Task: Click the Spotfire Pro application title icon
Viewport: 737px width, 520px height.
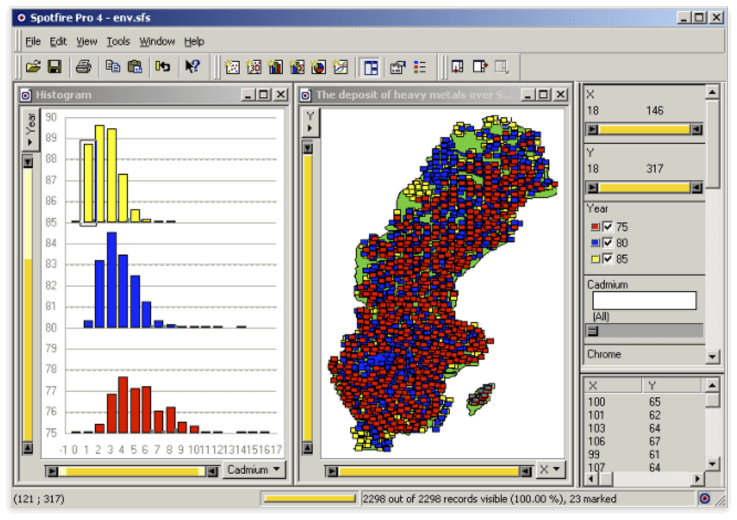Action: [21, 18]
